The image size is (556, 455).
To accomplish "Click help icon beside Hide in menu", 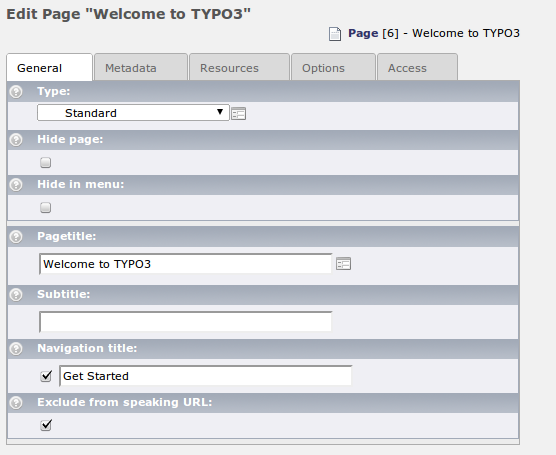I will pyautogui.click(x=16, y=185).
